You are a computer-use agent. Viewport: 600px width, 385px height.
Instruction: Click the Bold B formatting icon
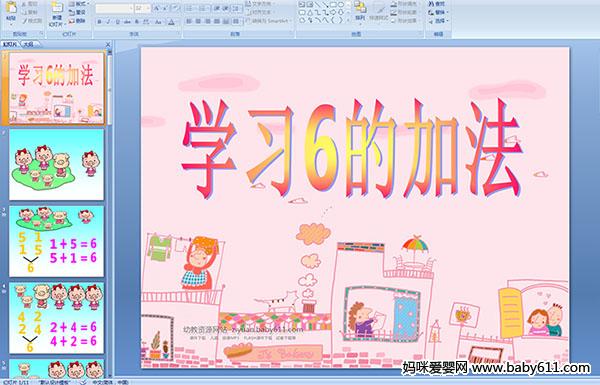tap(99, 22)
